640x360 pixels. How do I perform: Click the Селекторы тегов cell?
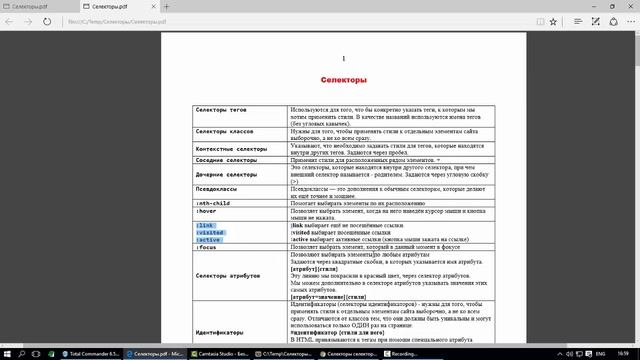pyautogui.click(x=240, y=116)
